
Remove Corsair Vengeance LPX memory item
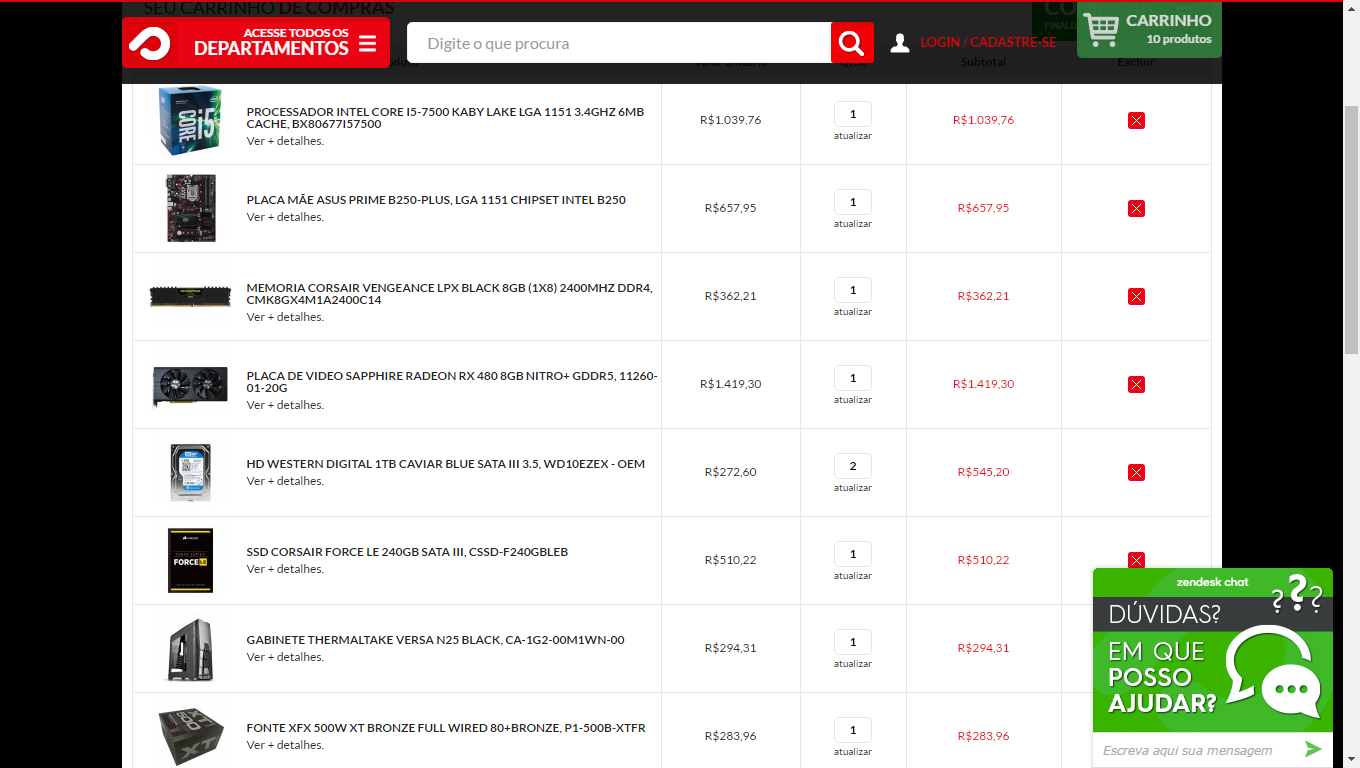click(1136, 296)
